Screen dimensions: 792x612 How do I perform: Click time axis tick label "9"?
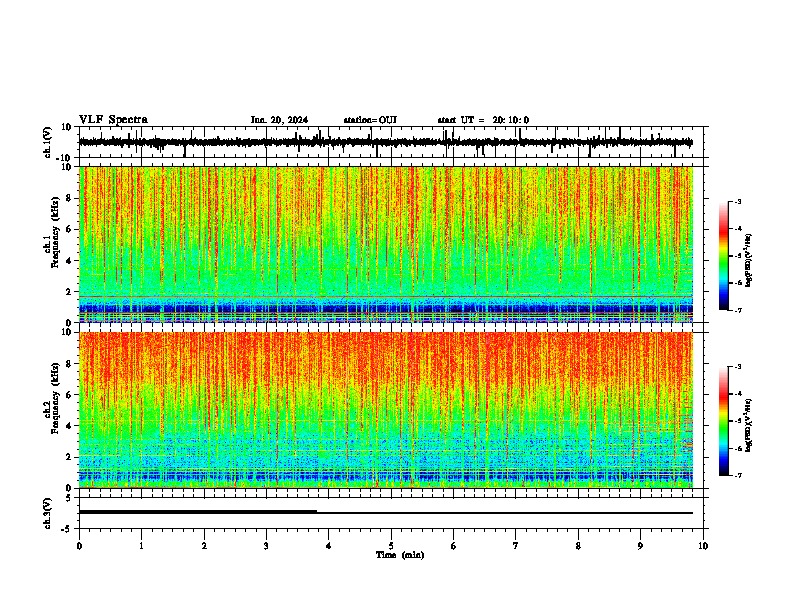(x=640, y=546)
